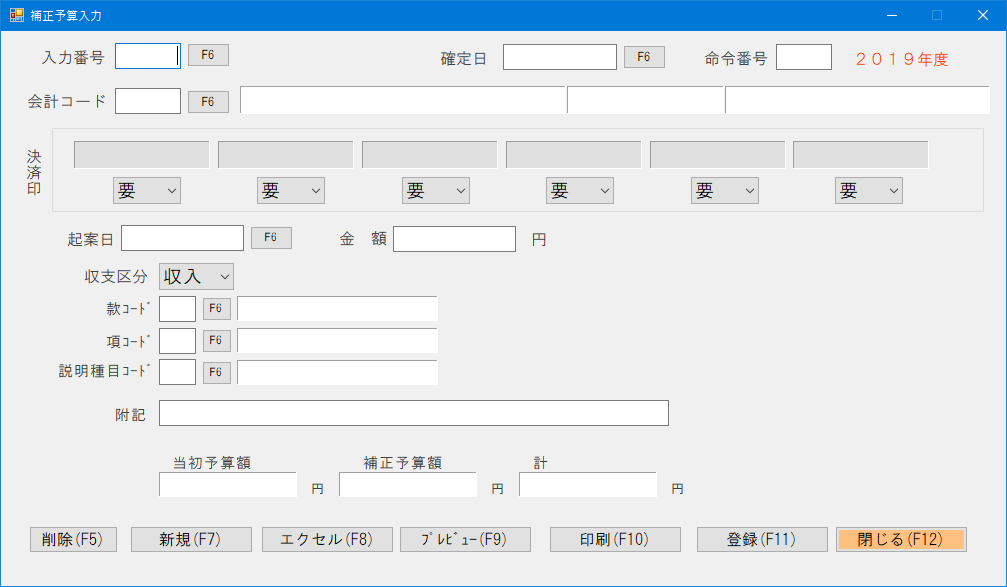Viewport: 1007px width, 587px height.
Task: Click the F6 lookup beside 入力番号
Action: coord(208,56)
